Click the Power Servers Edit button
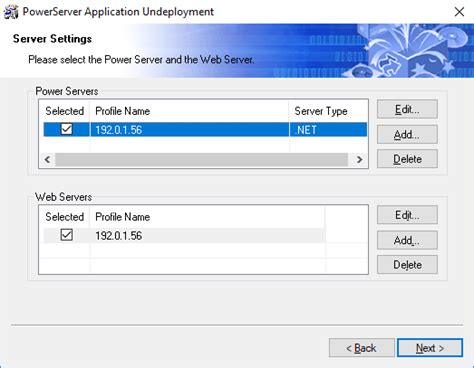Image resolution: width=474 pixels, height=368 pixels. (407, 109)
